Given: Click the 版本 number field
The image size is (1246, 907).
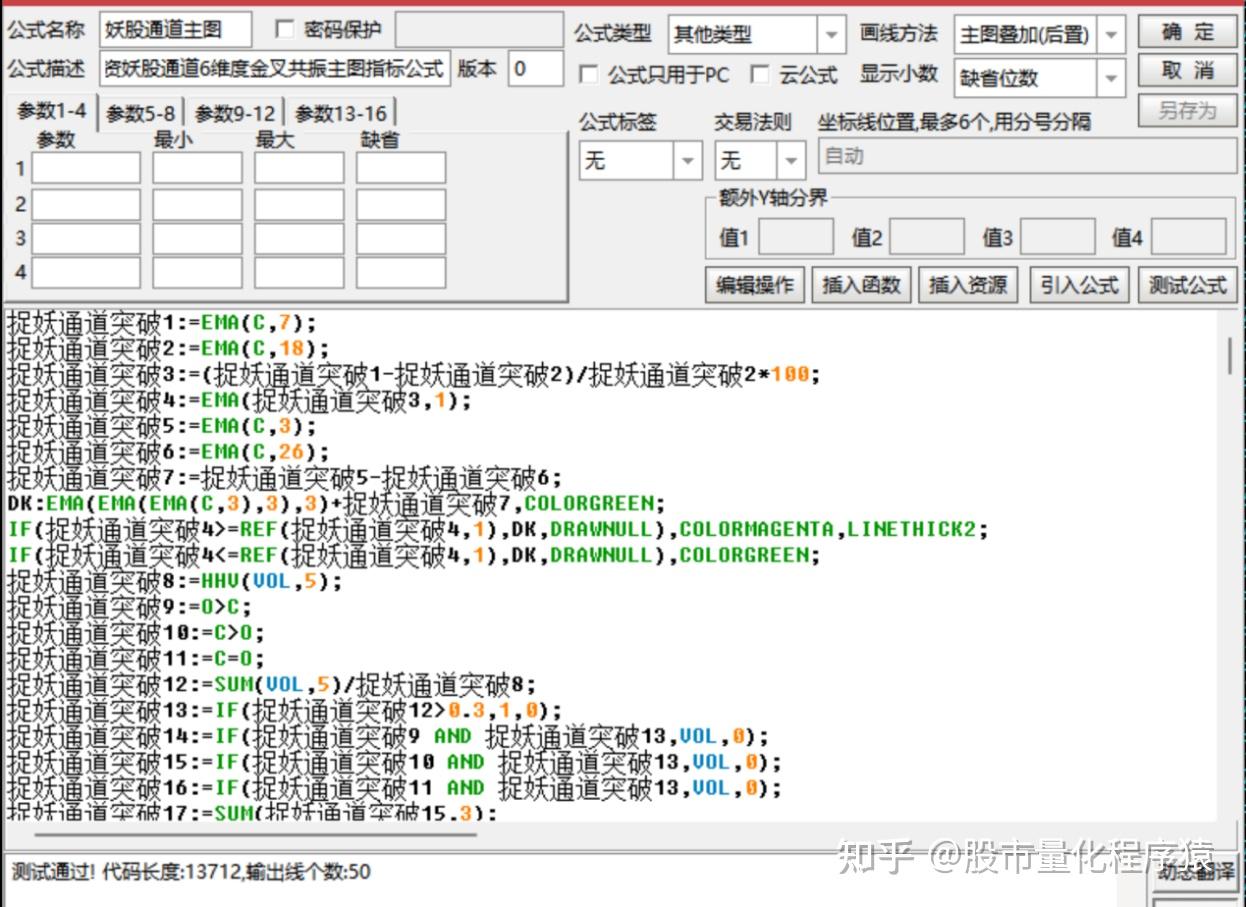Looking at the screenshot, I should pos(536,69).
